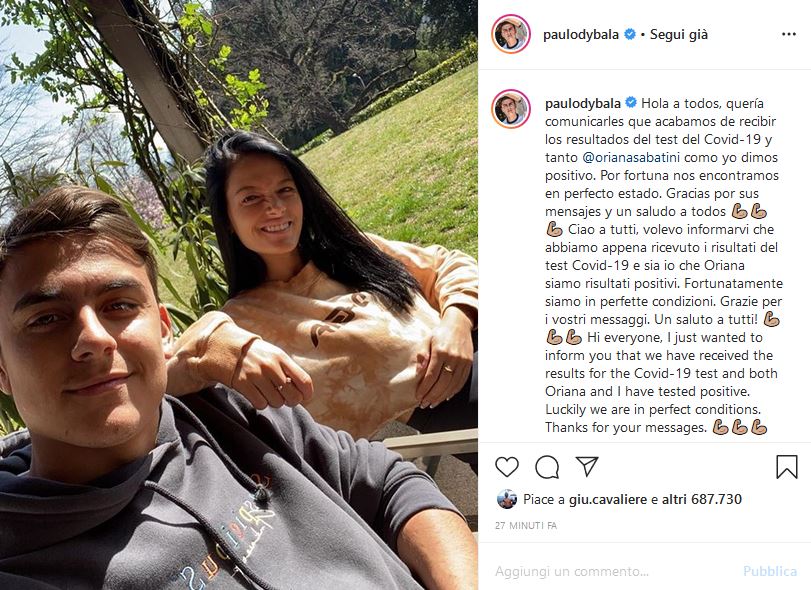
Task: Open paulodybala username in header
Action: (x=581, y=35)
